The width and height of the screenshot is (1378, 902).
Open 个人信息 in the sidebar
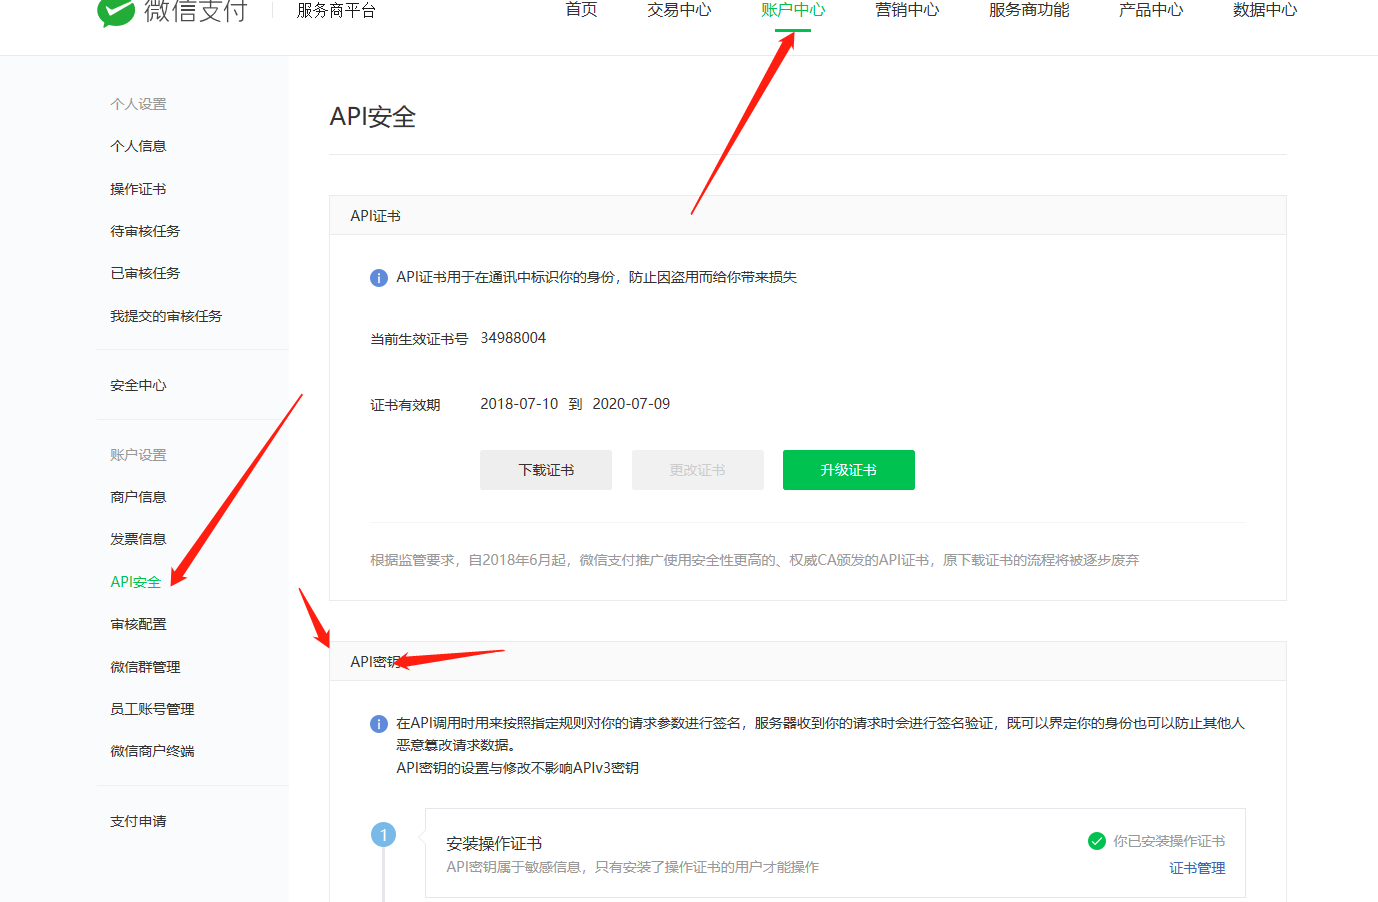pyautogui.click(x=138, y=146)
